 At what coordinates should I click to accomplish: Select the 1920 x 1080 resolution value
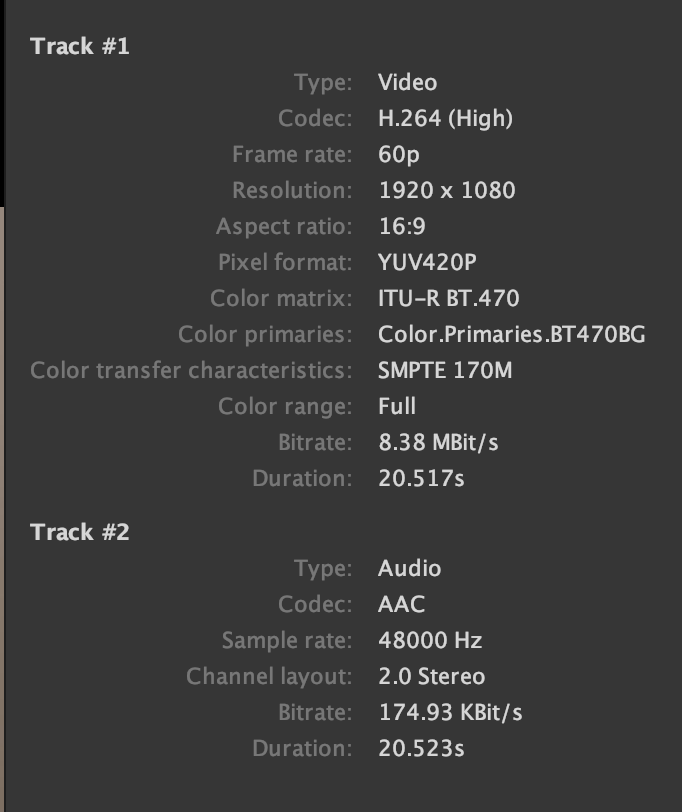447,190
